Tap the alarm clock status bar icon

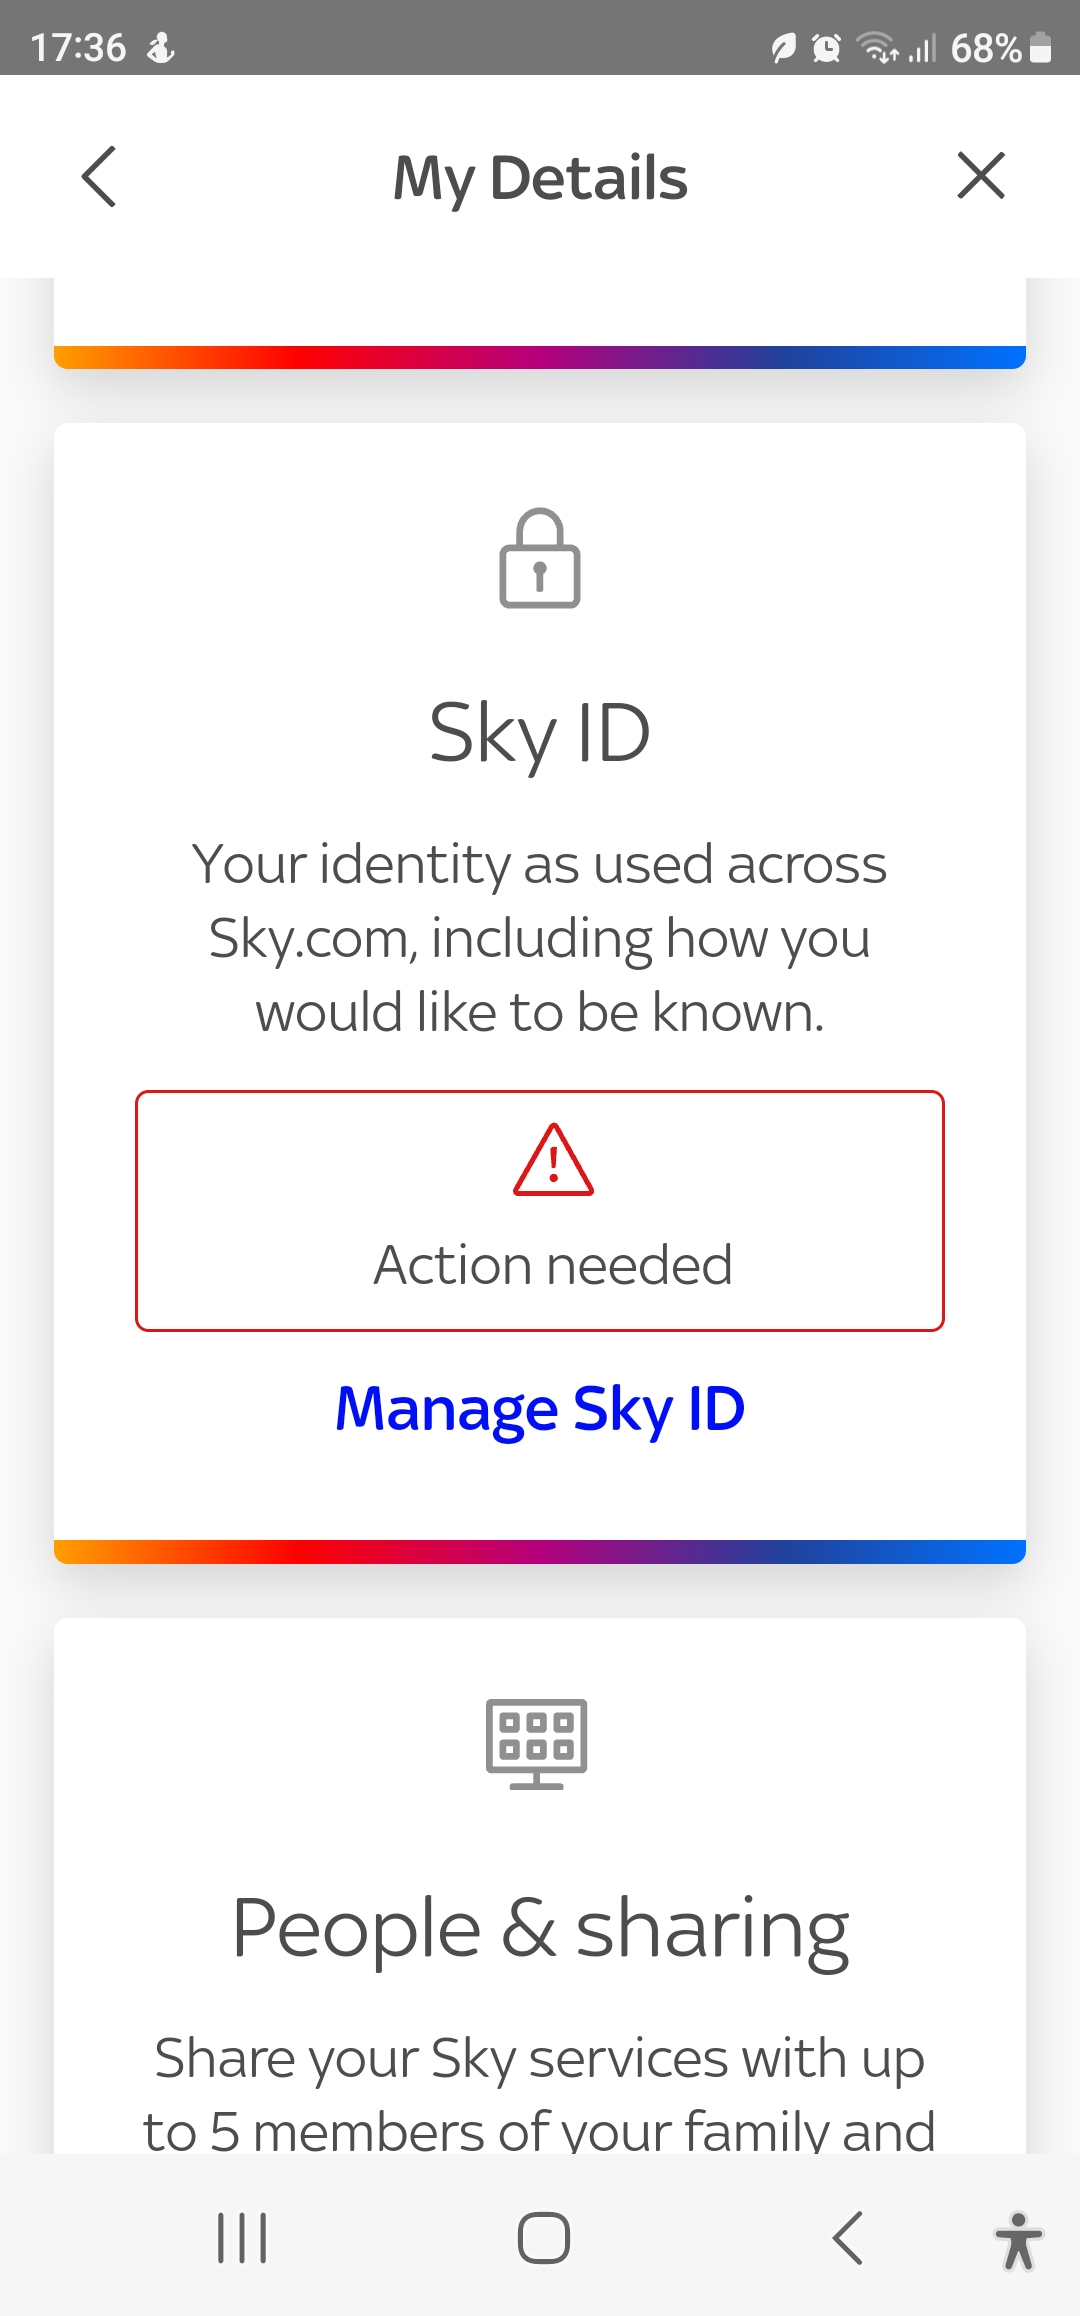tap(824, 47)
